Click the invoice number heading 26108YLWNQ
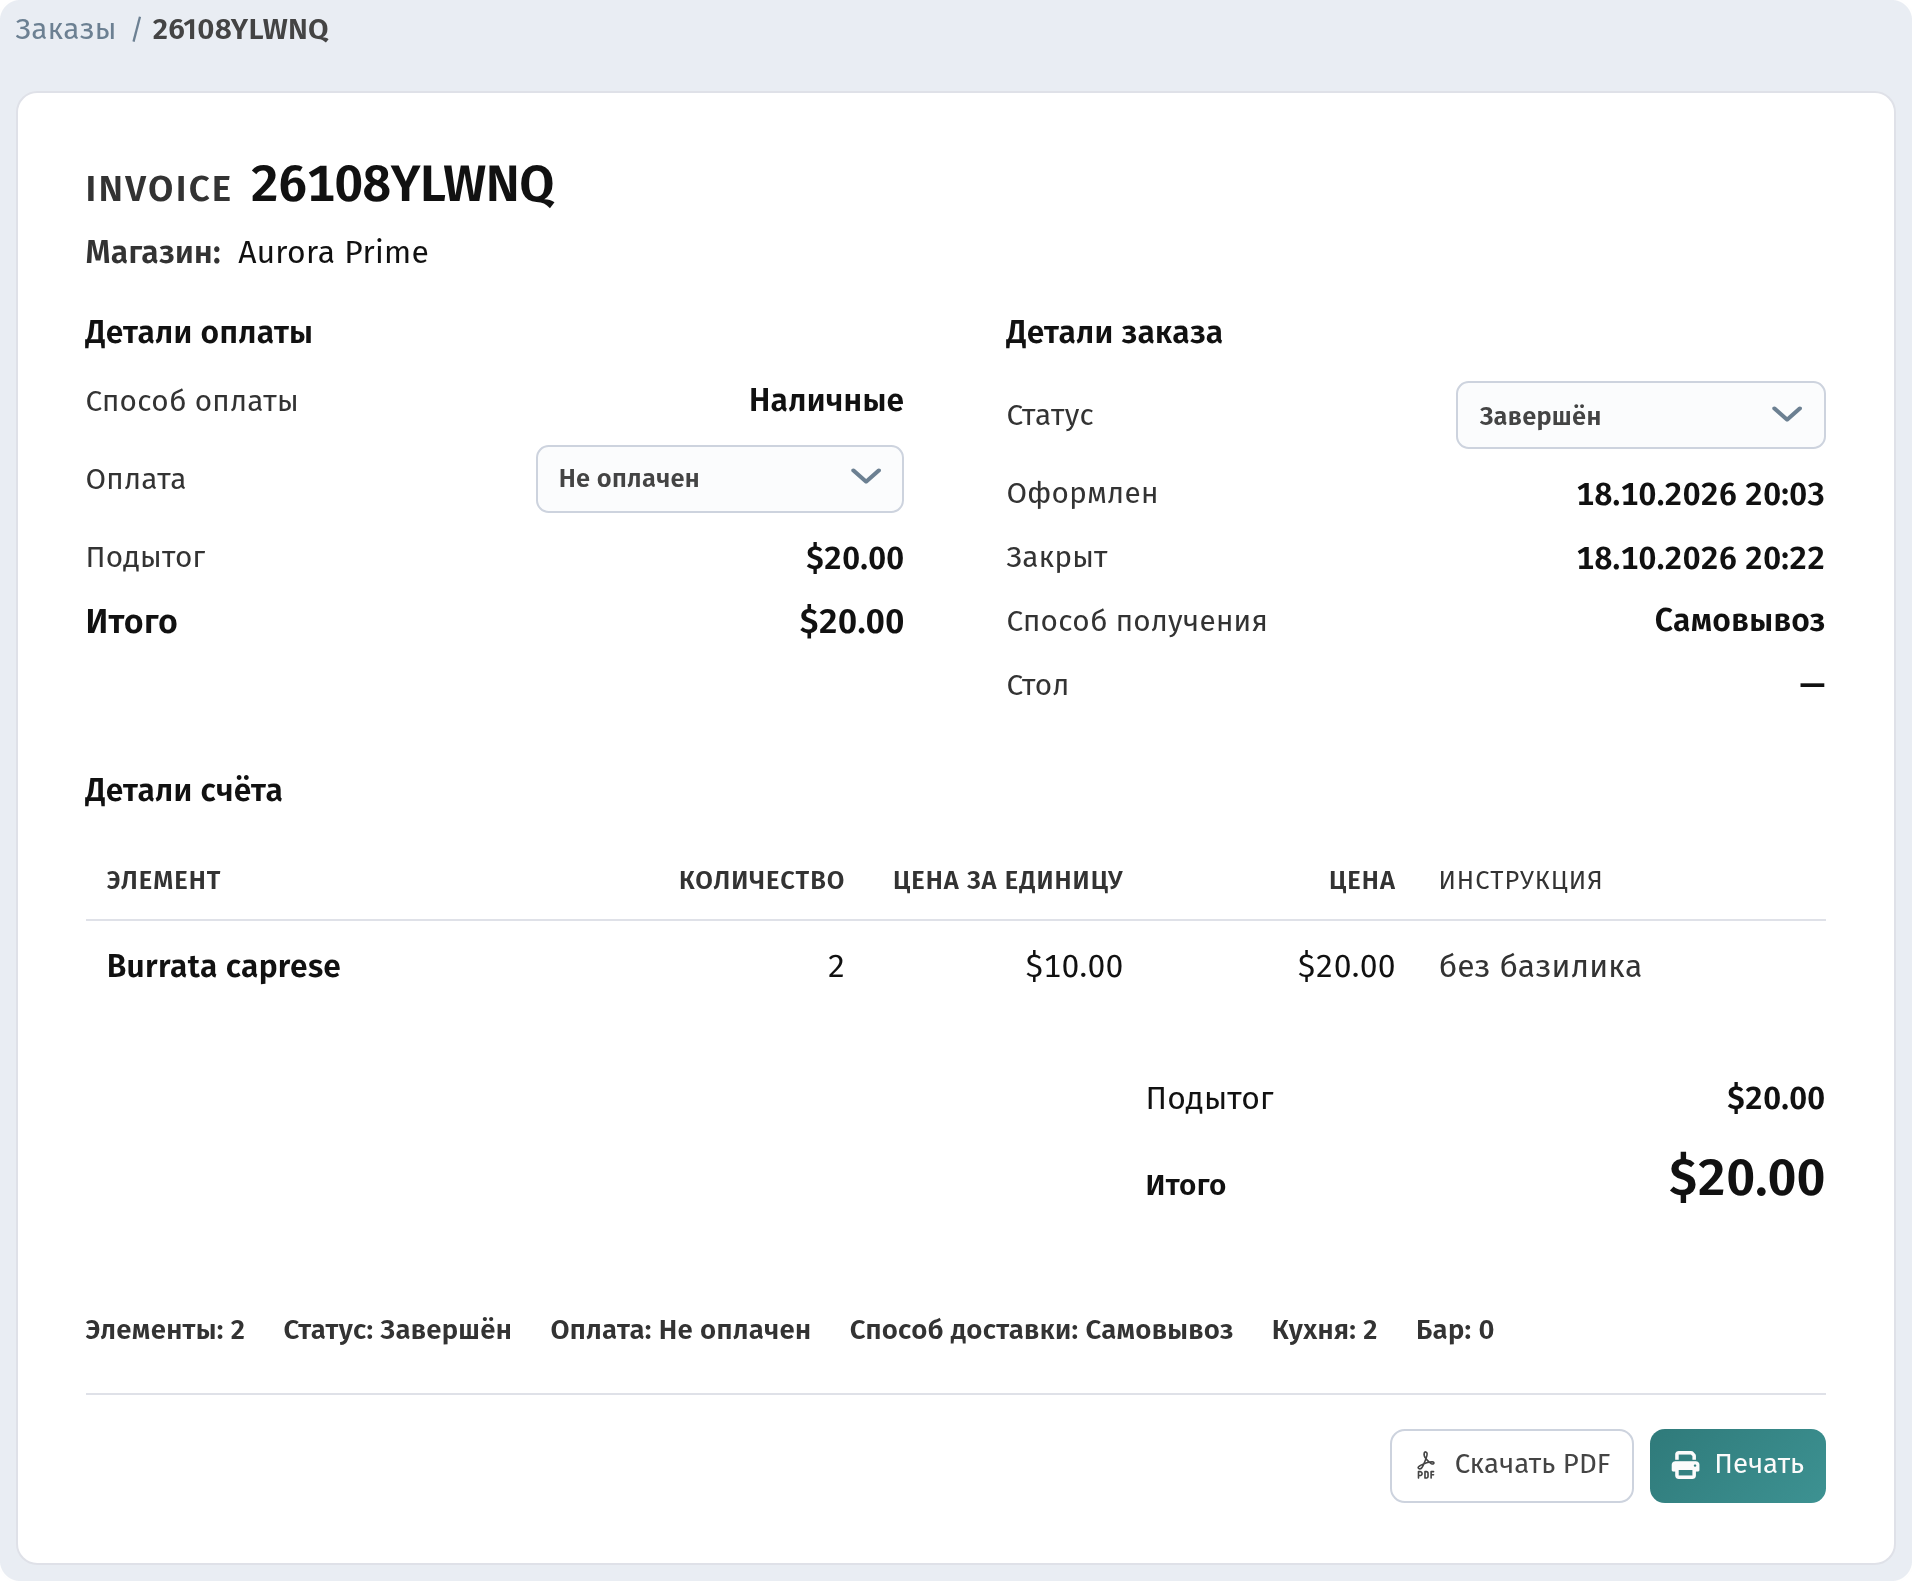 coord(402,185)
